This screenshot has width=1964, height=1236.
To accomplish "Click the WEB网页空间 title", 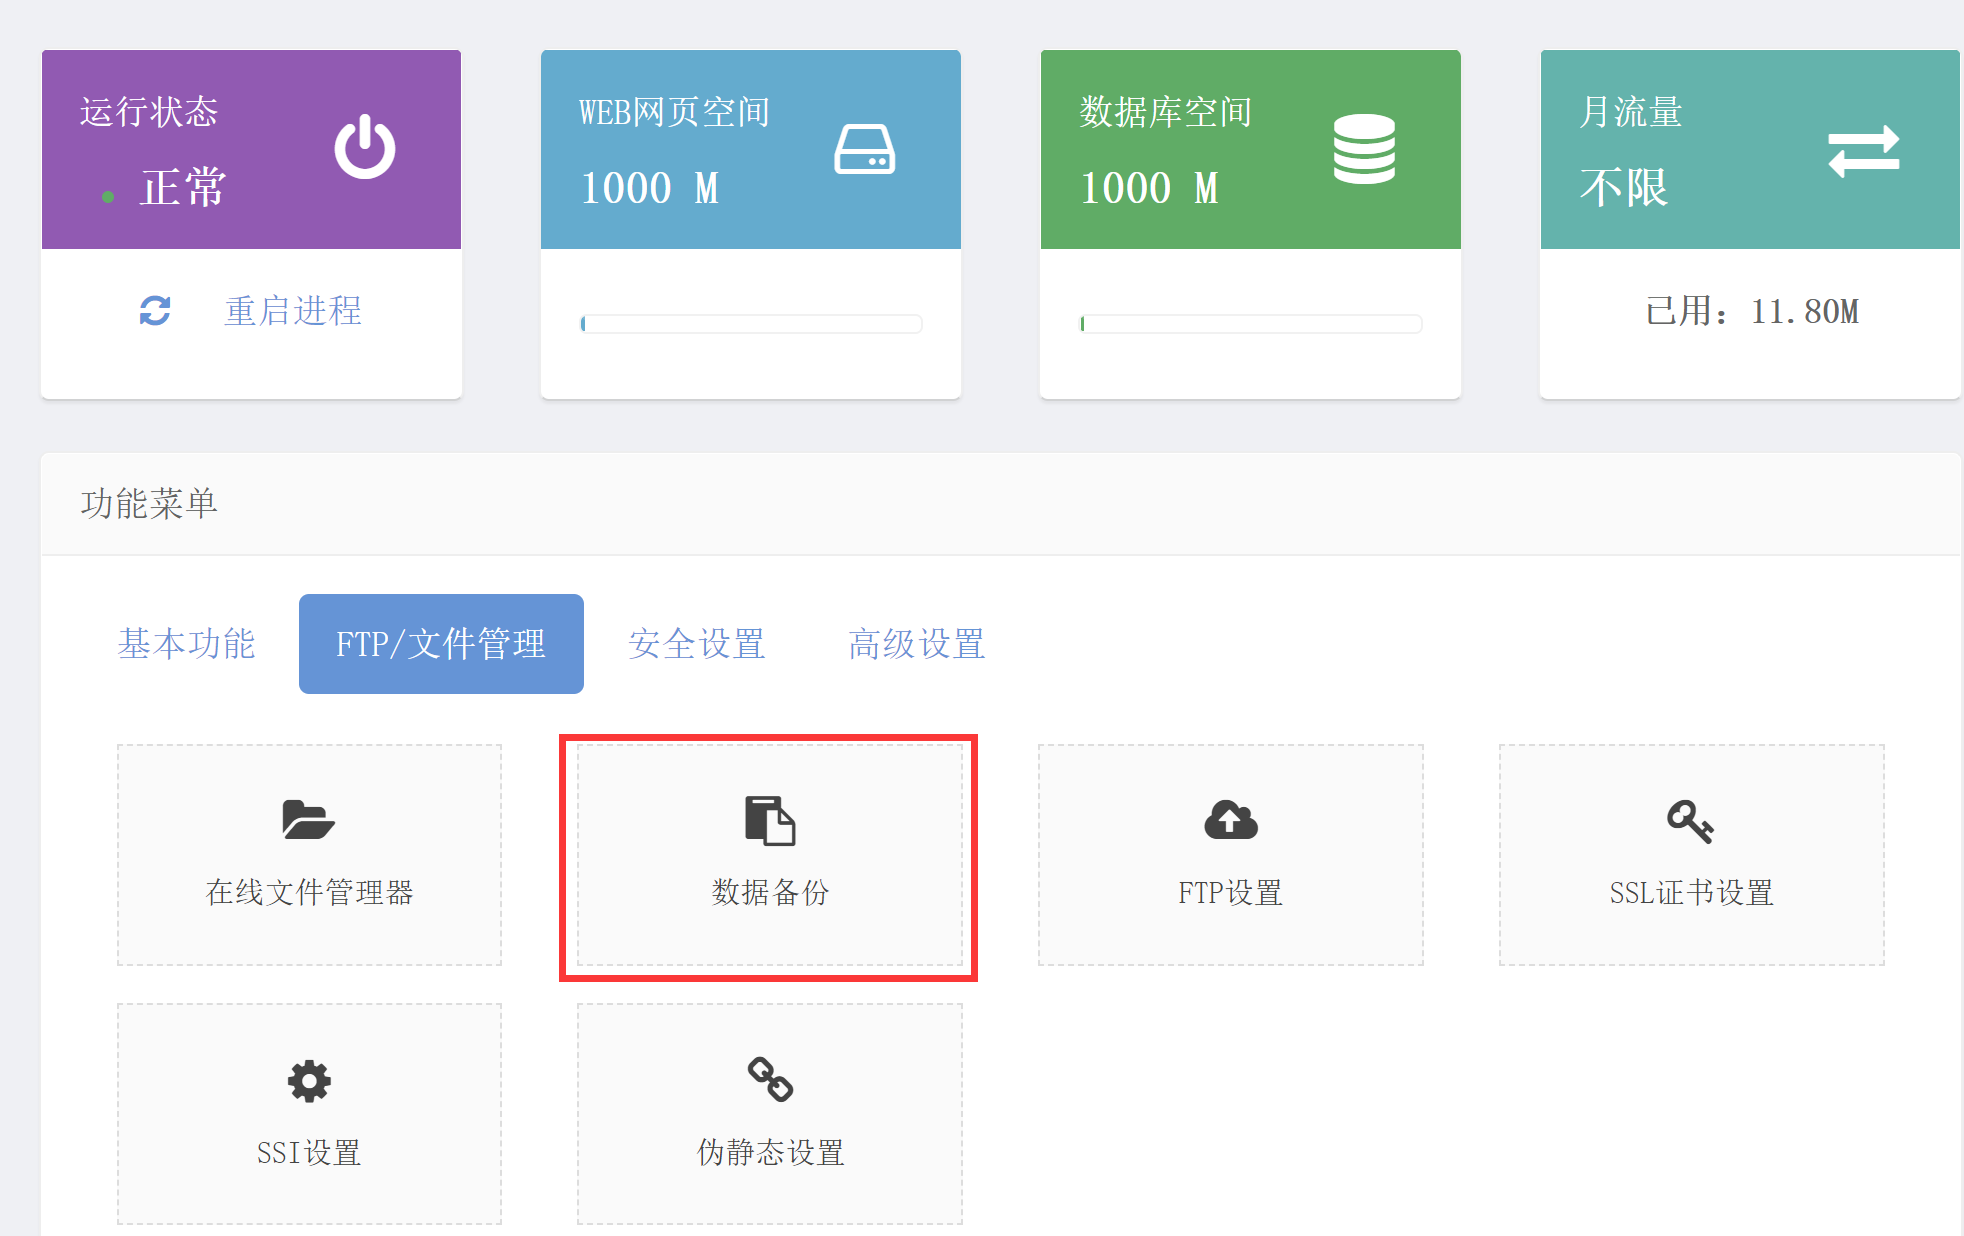I will pos(675,112).
